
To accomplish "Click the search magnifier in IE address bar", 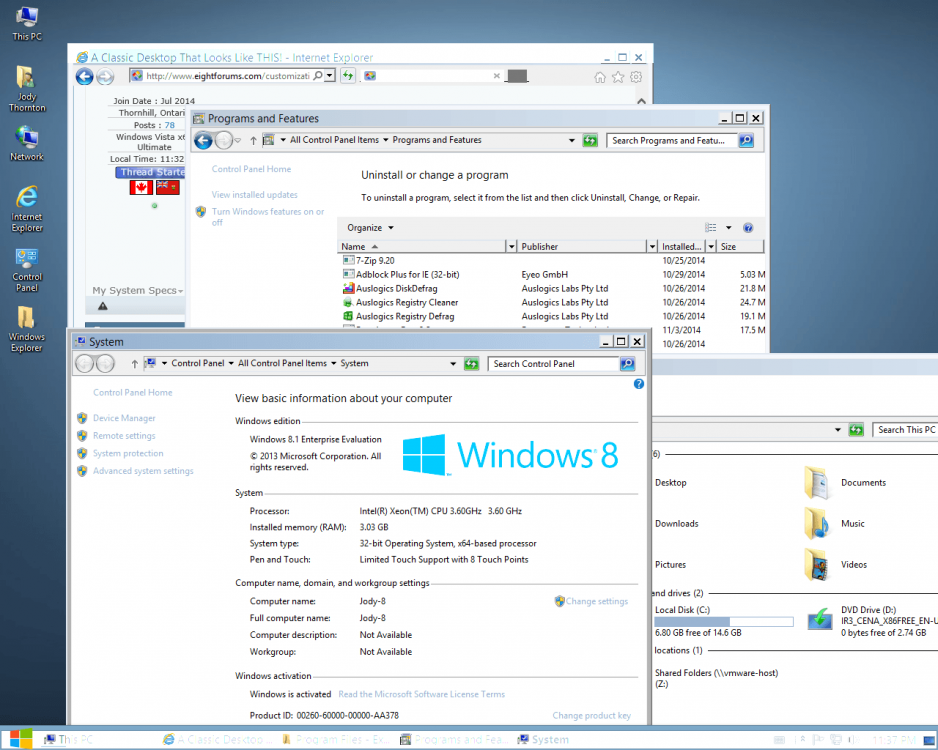I will coord(318,76).
